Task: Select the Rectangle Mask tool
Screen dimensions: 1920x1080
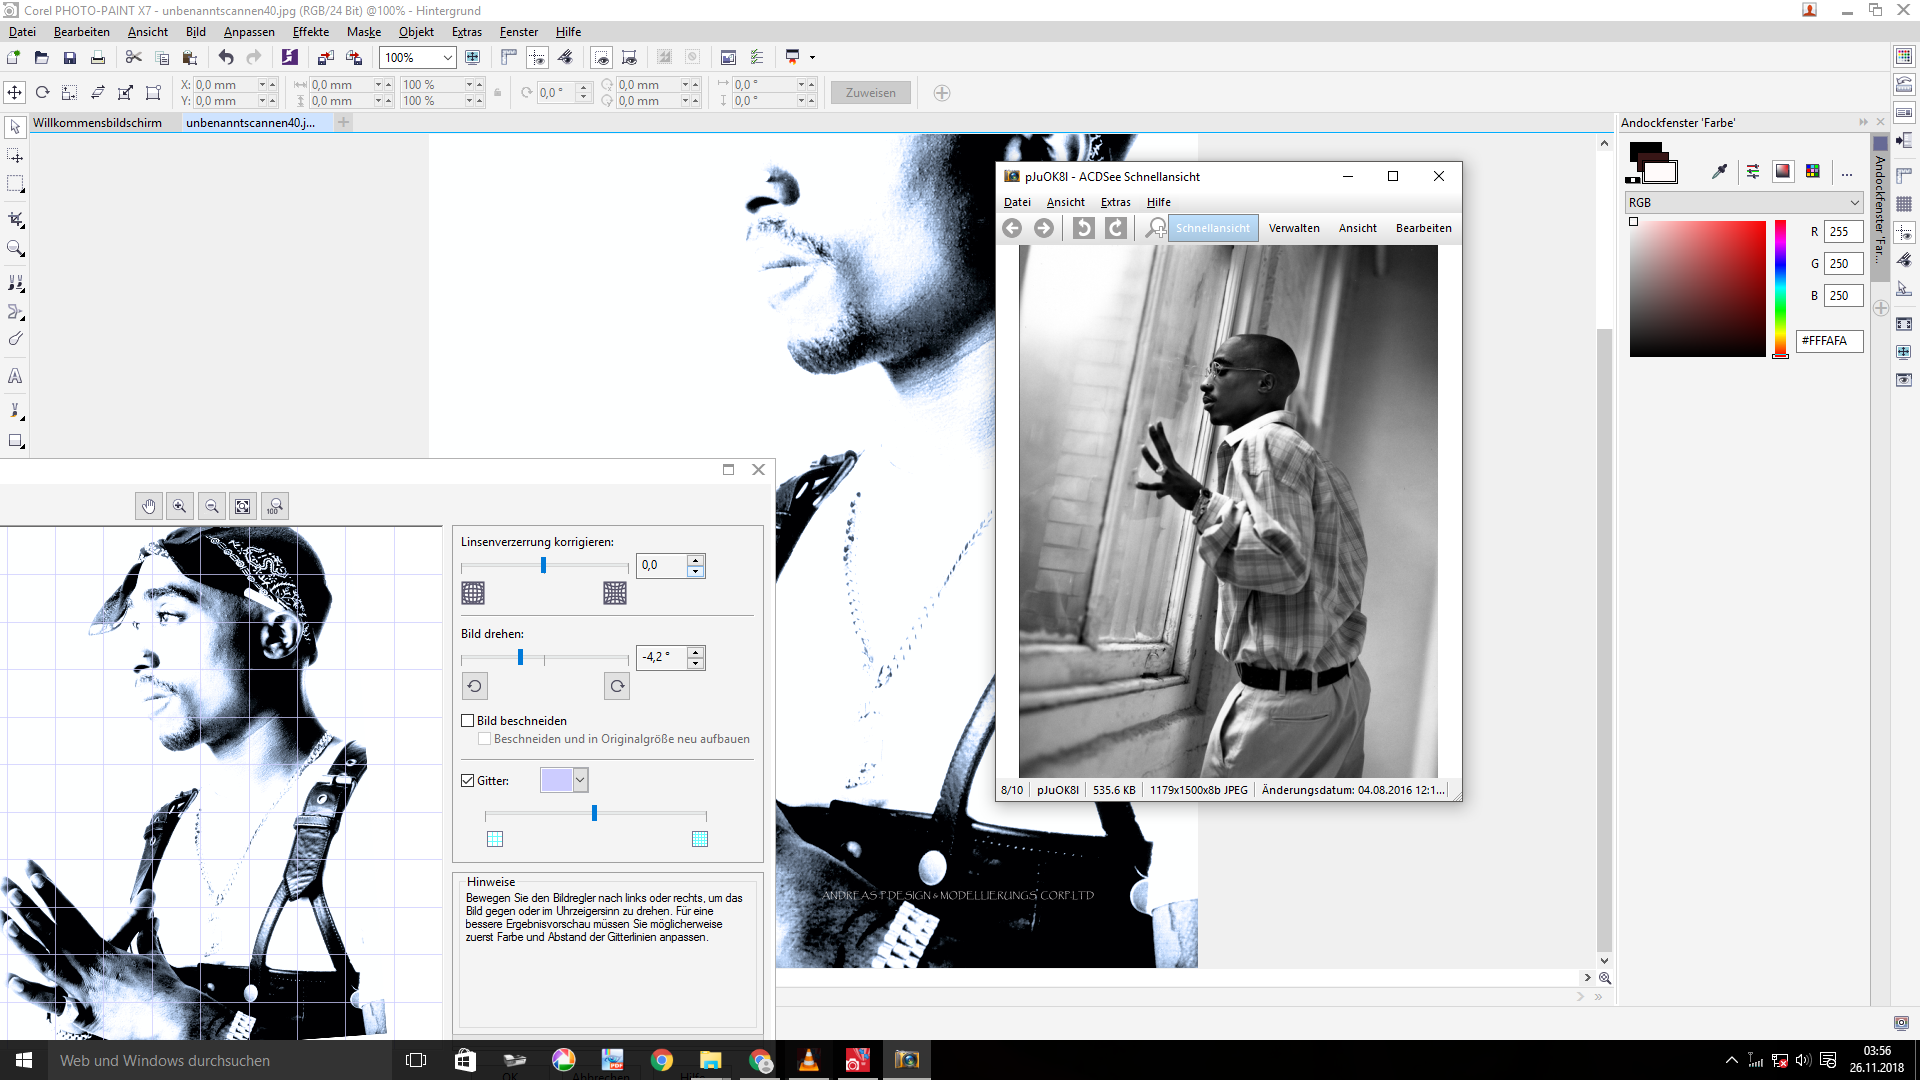Action: [15, 184]
